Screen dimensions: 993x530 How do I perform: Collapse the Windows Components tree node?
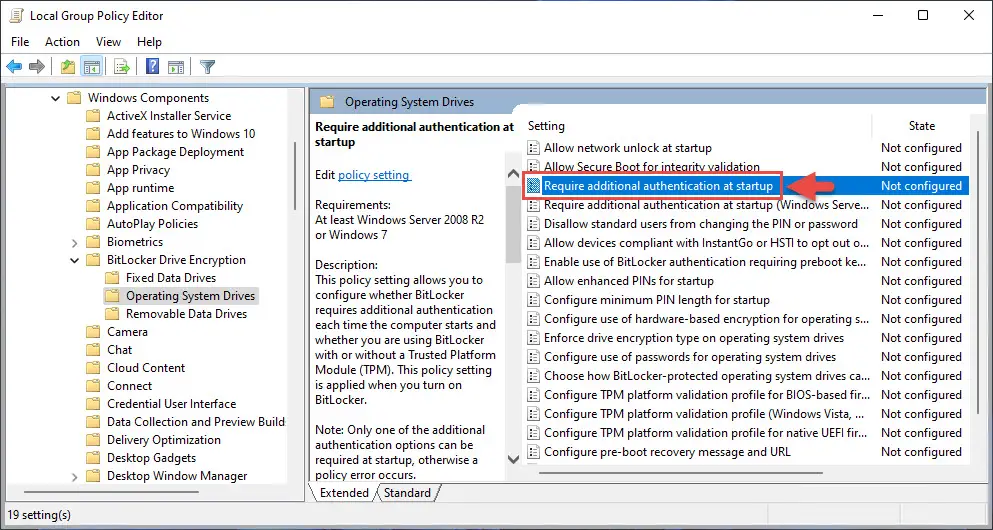coord(56,98)
